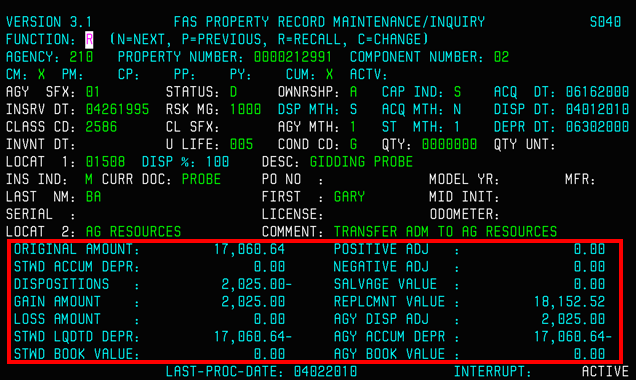Click the DISP % value 100

(217, 162)
